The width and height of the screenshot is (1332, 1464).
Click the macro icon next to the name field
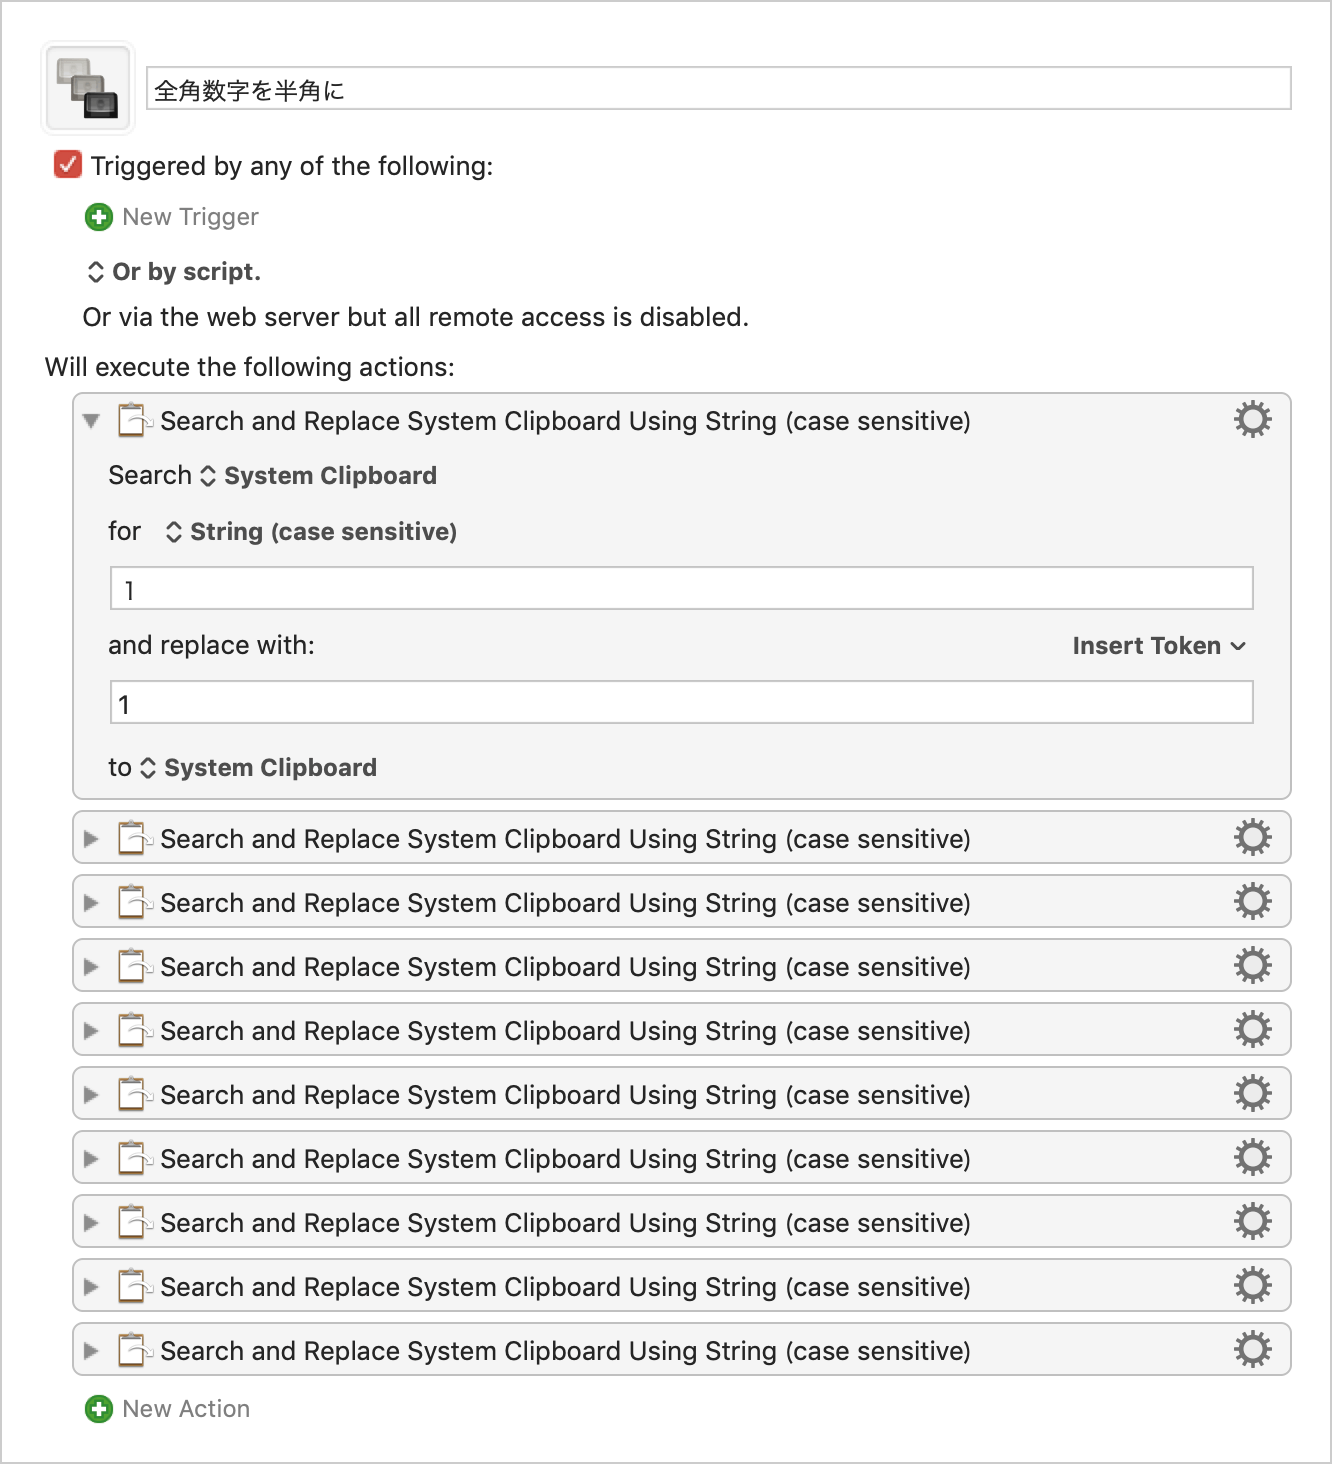pos(88,88)
